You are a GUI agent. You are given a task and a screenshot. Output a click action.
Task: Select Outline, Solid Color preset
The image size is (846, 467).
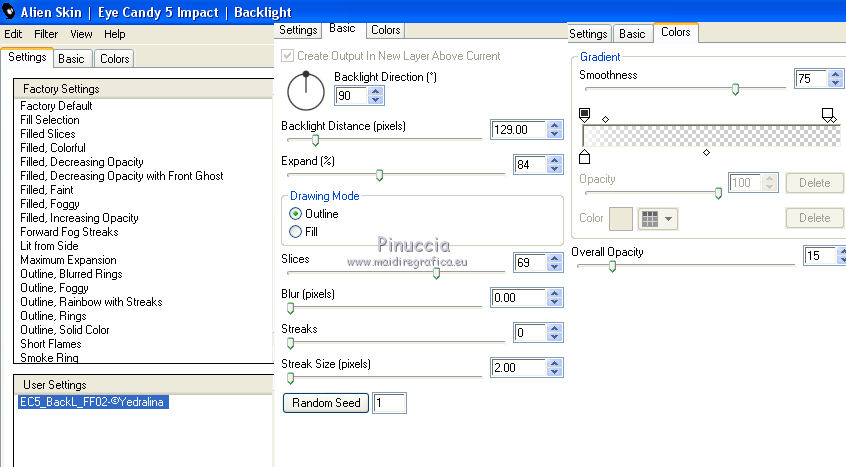coord(65,330)
